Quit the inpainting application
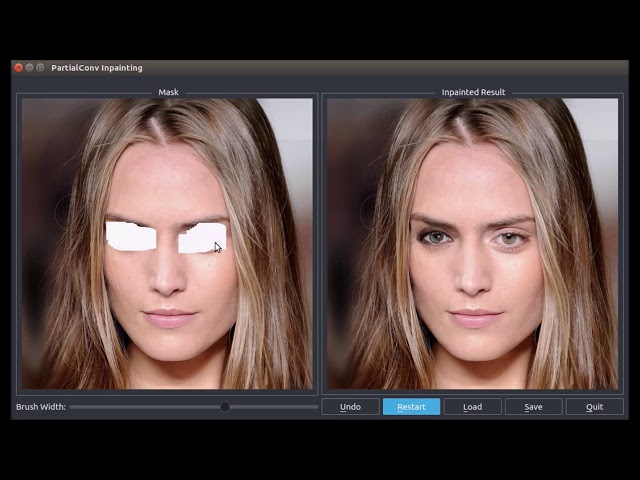640x480 pixels. 594,407
